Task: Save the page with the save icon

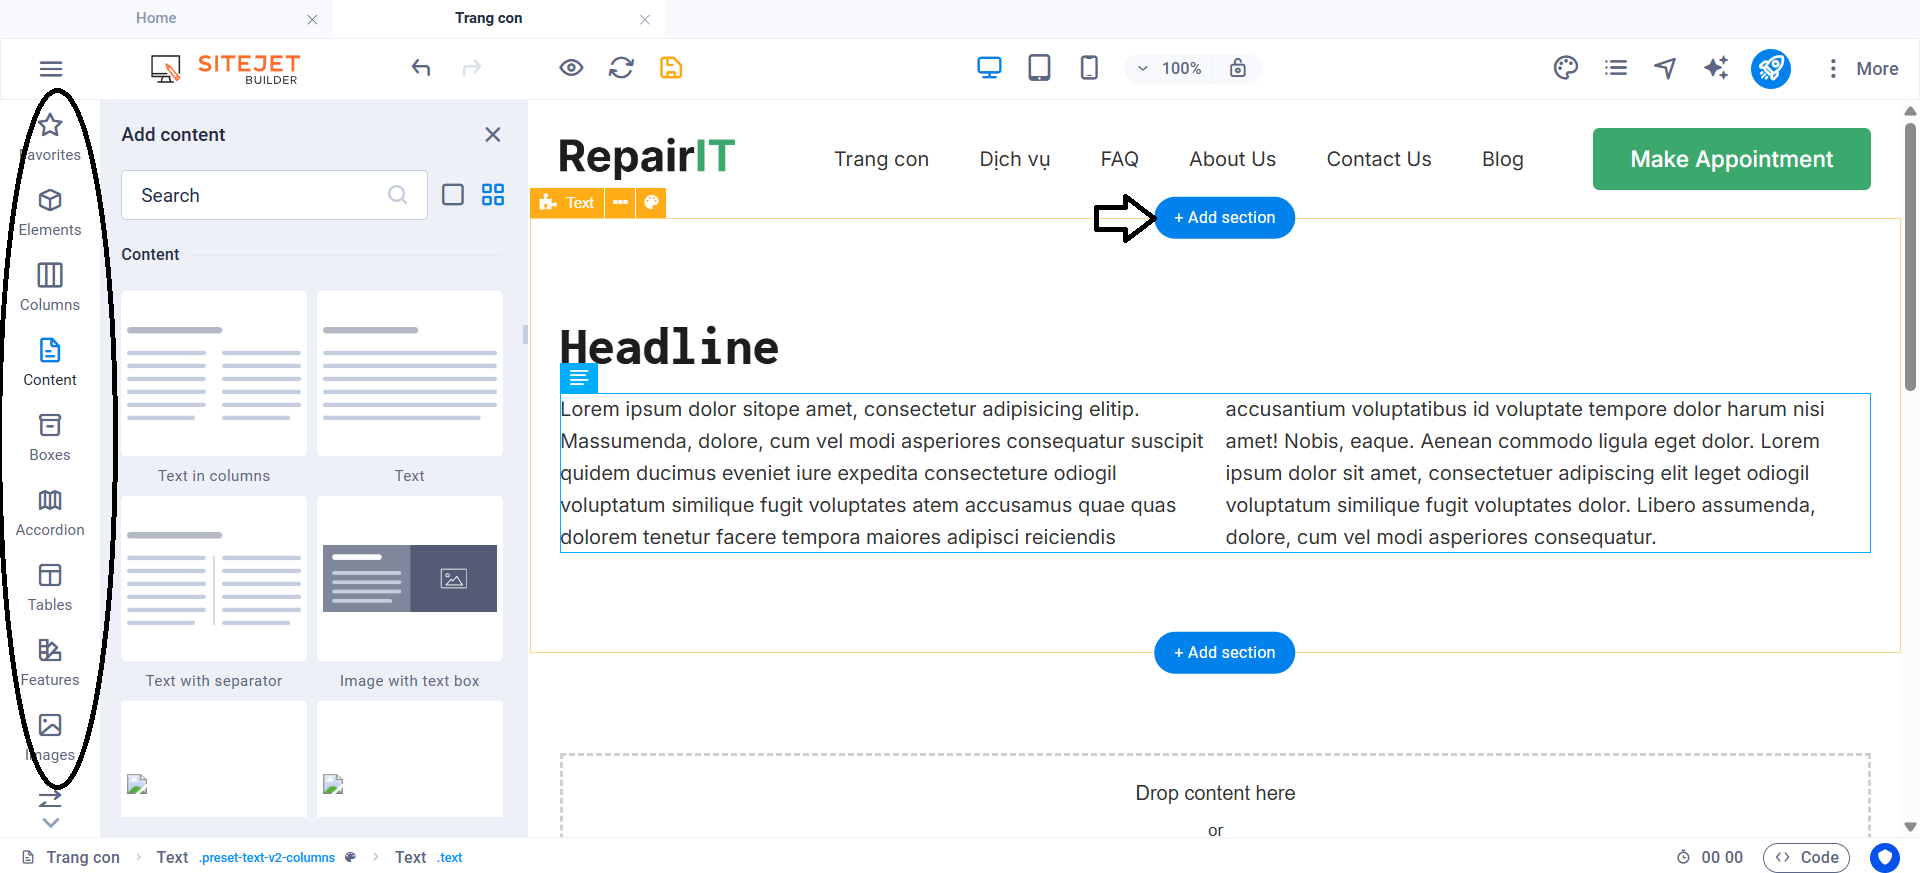Action: tap(671, 68)
